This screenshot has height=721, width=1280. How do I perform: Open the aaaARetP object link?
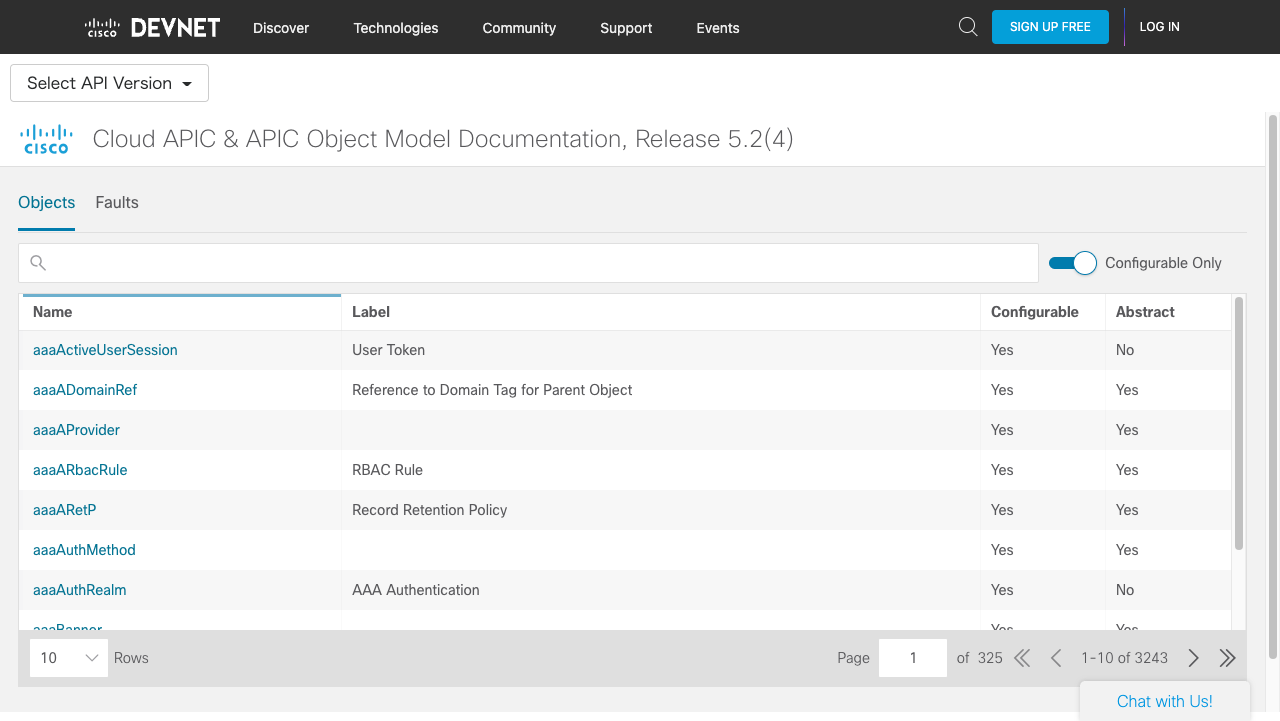[x=64, y=510]
